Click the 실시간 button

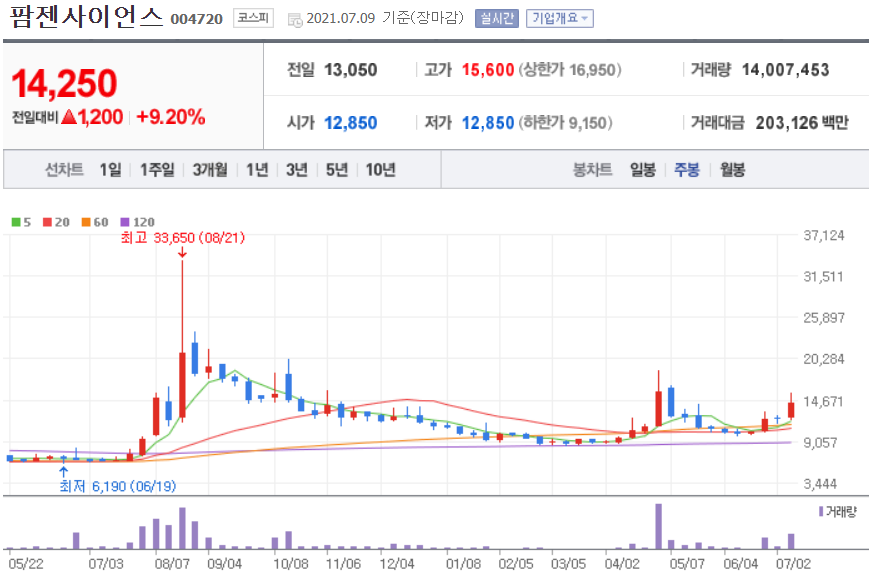tap(497, 18)
